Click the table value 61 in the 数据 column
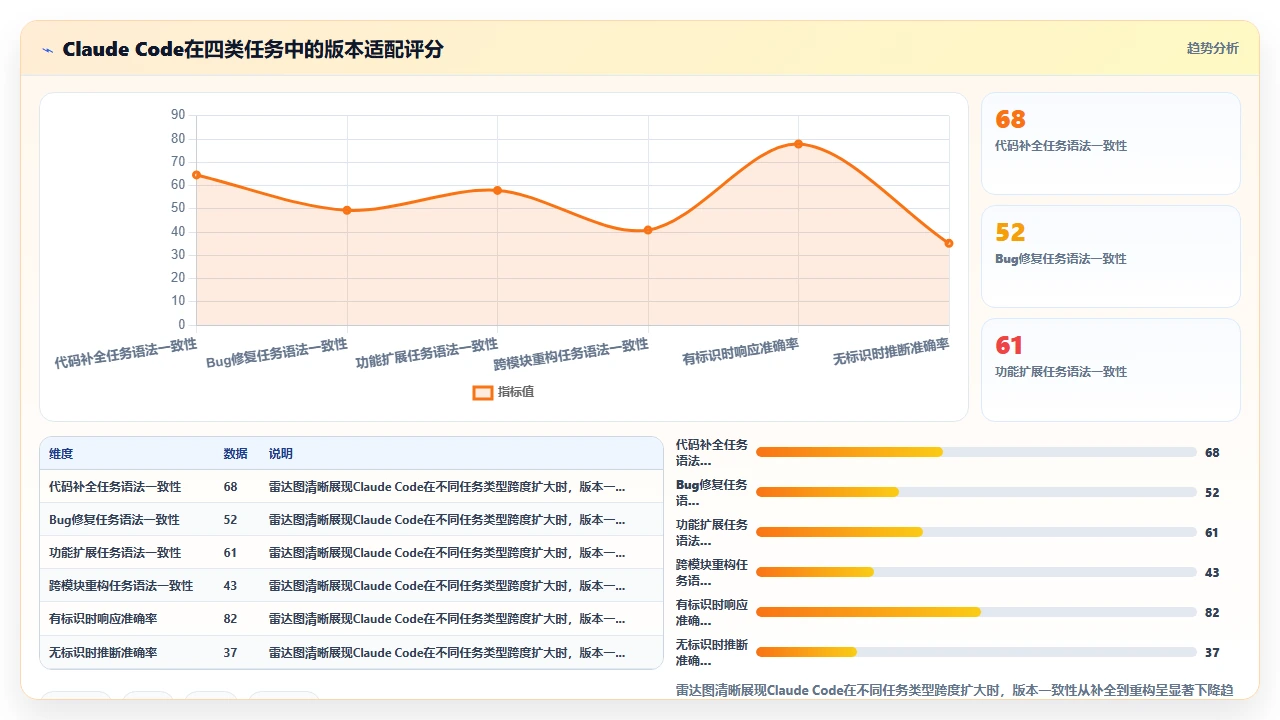1280x720 pixels. click(x=230, y=553)
